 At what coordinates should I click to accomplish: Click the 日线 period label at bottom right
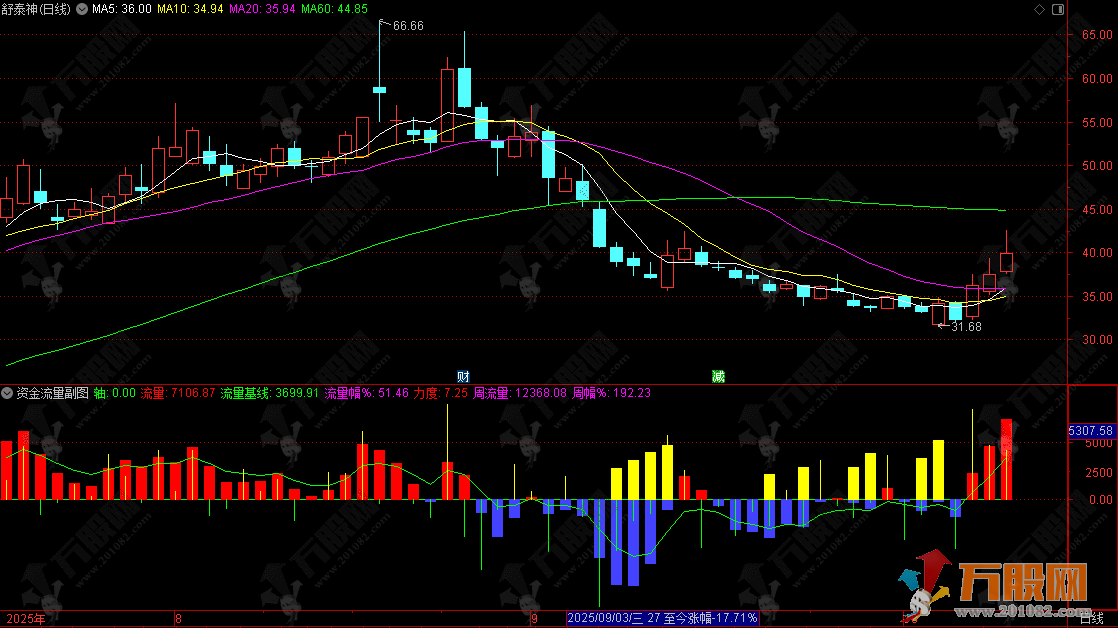(x=1092, y=619)
